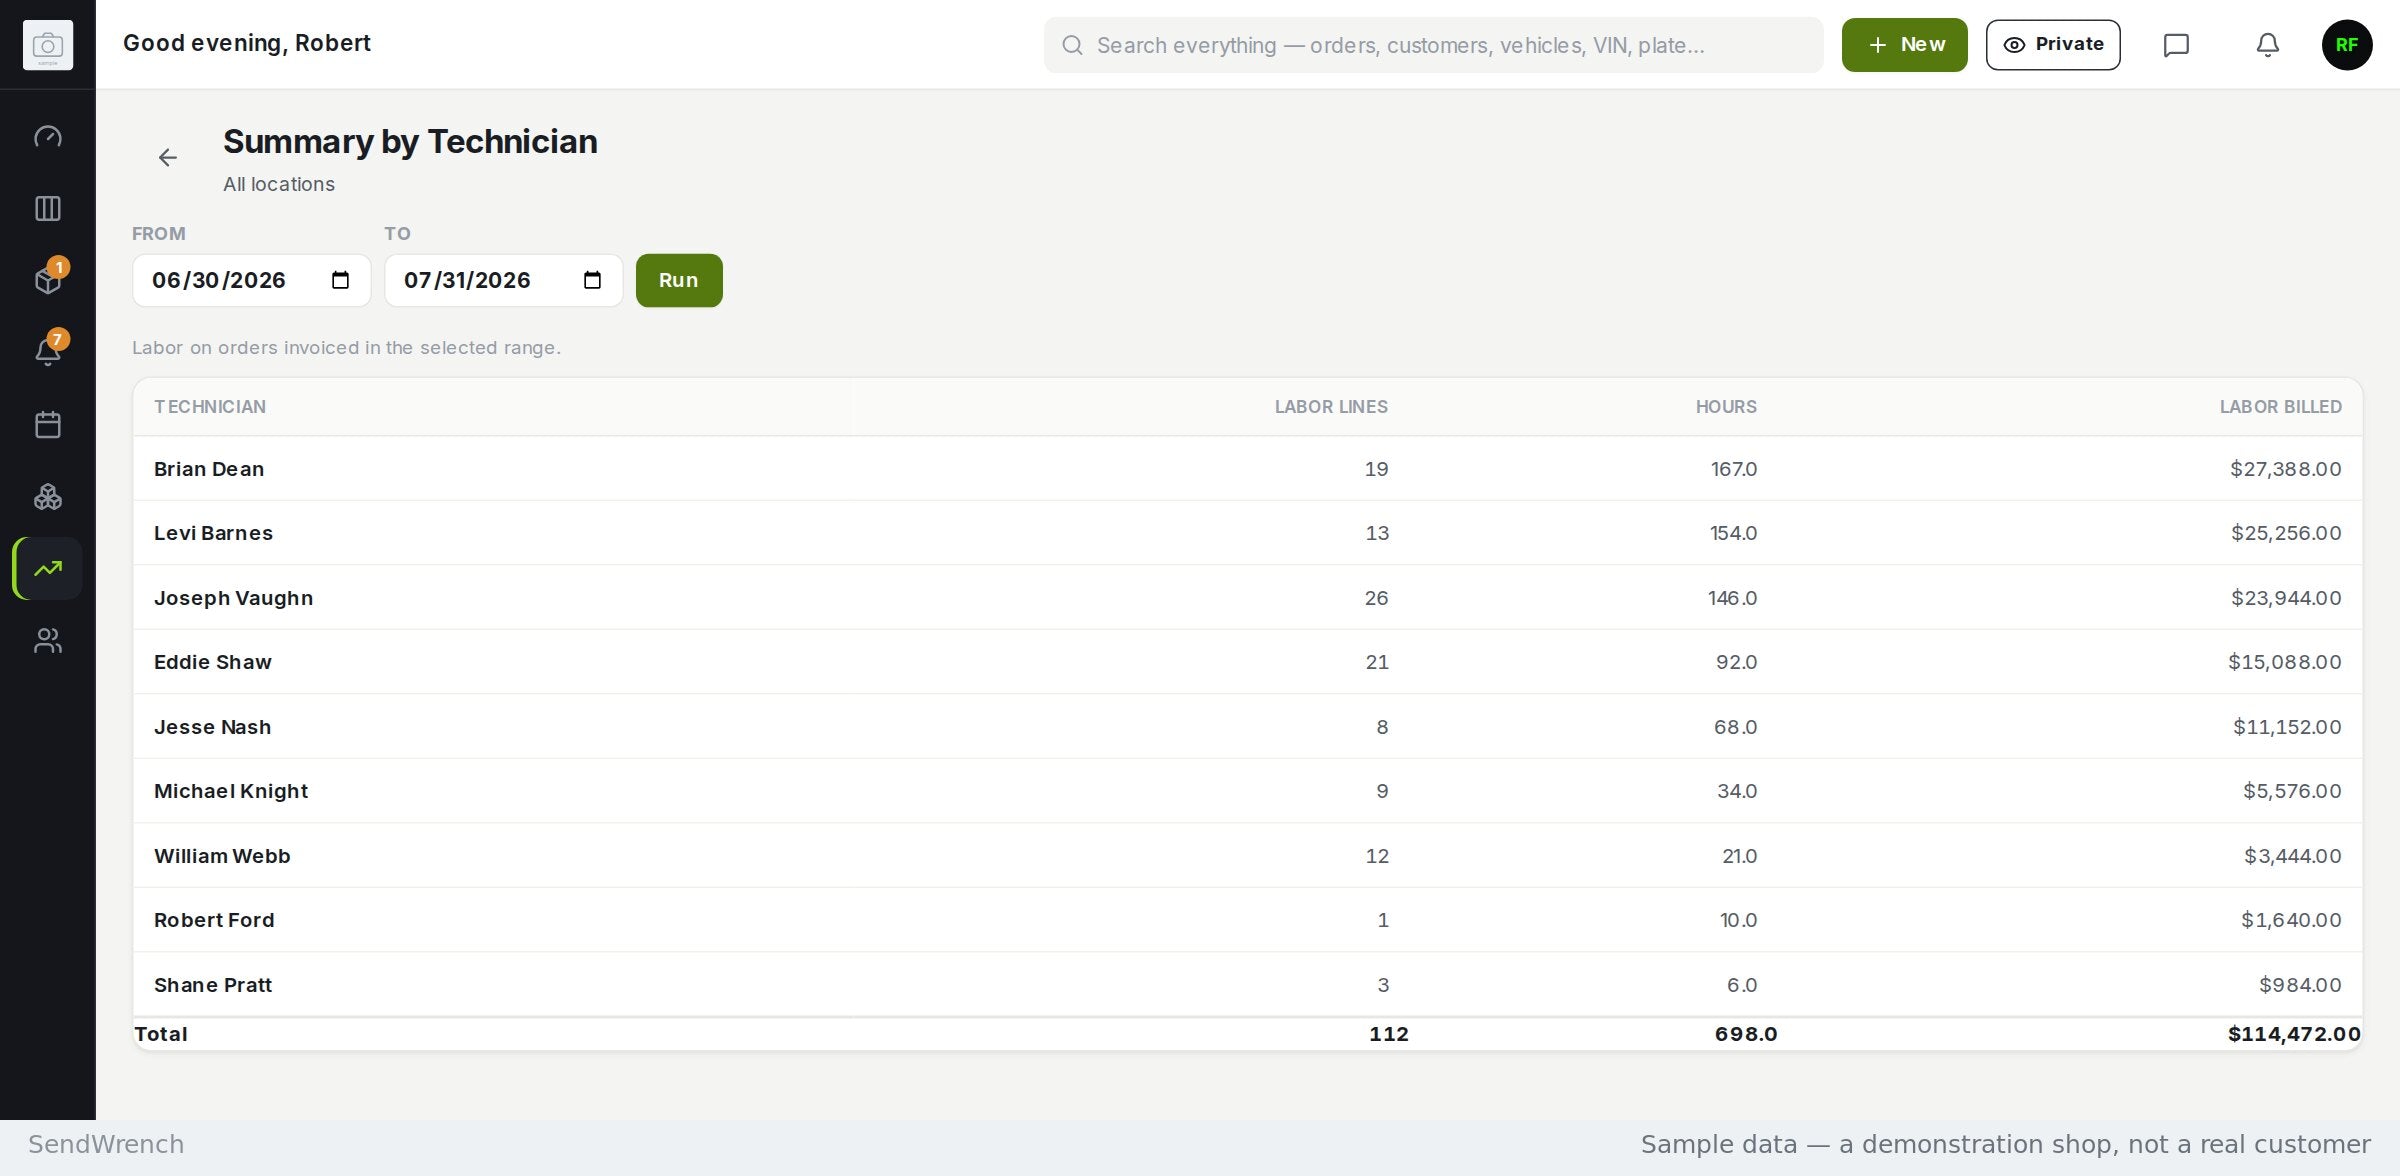Image resolution: width=2400 pixels, height=1176 pixels.
Task: Open the inventory box icon with badge
Action: point(47,281)
